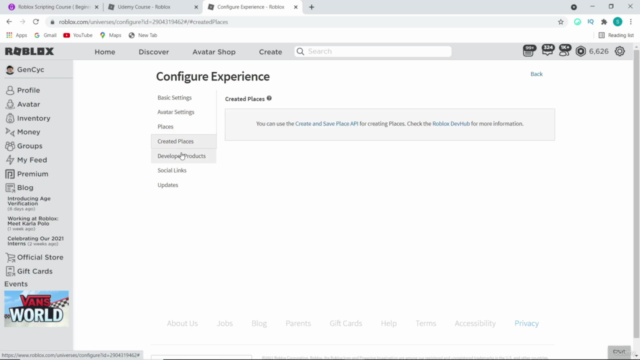Open the Reading list button
This screenshot has width=640, height=360.
(616, 36)
